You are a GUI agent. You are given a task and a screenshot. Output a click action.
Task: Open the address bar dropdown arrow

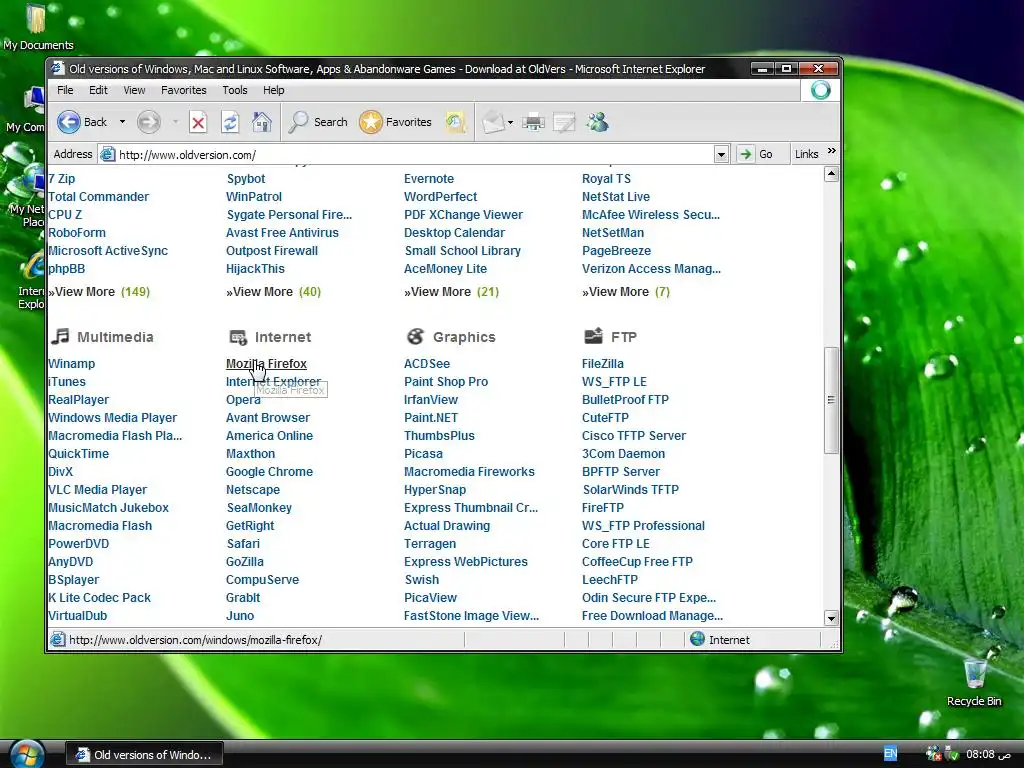(x=721, y=155)
